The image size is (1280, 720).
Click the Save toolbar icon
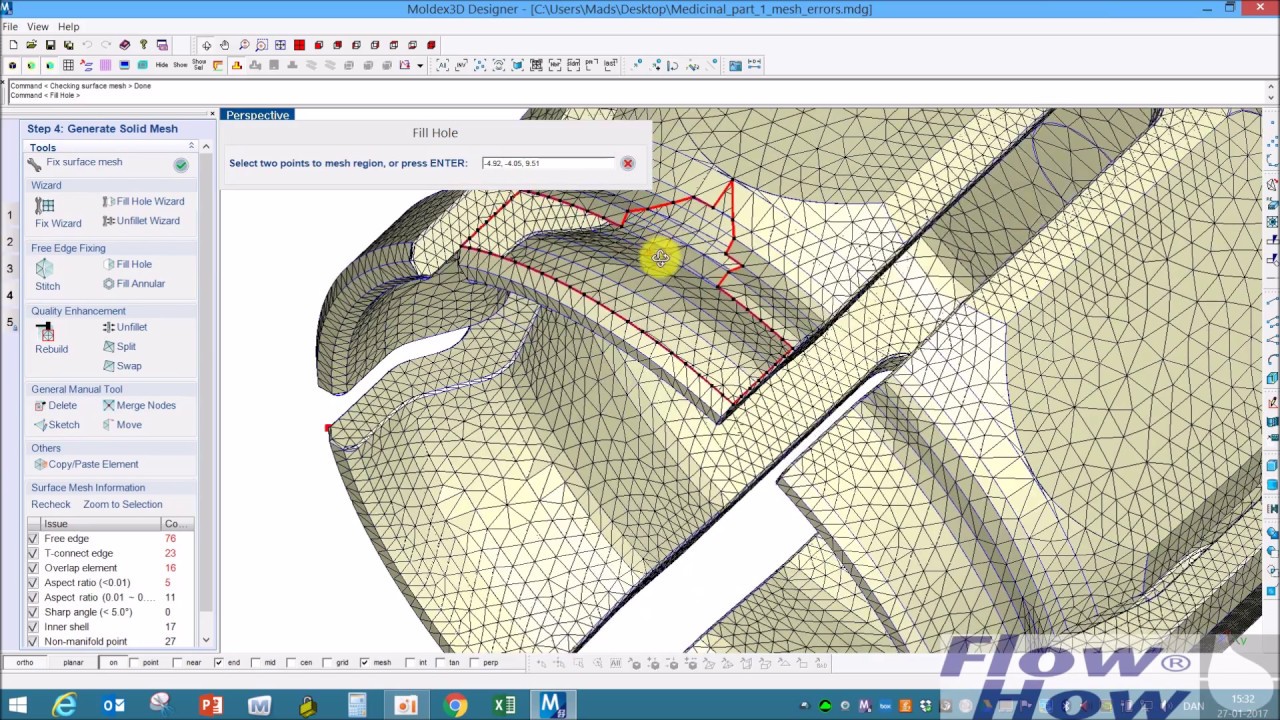coord(50,45)
